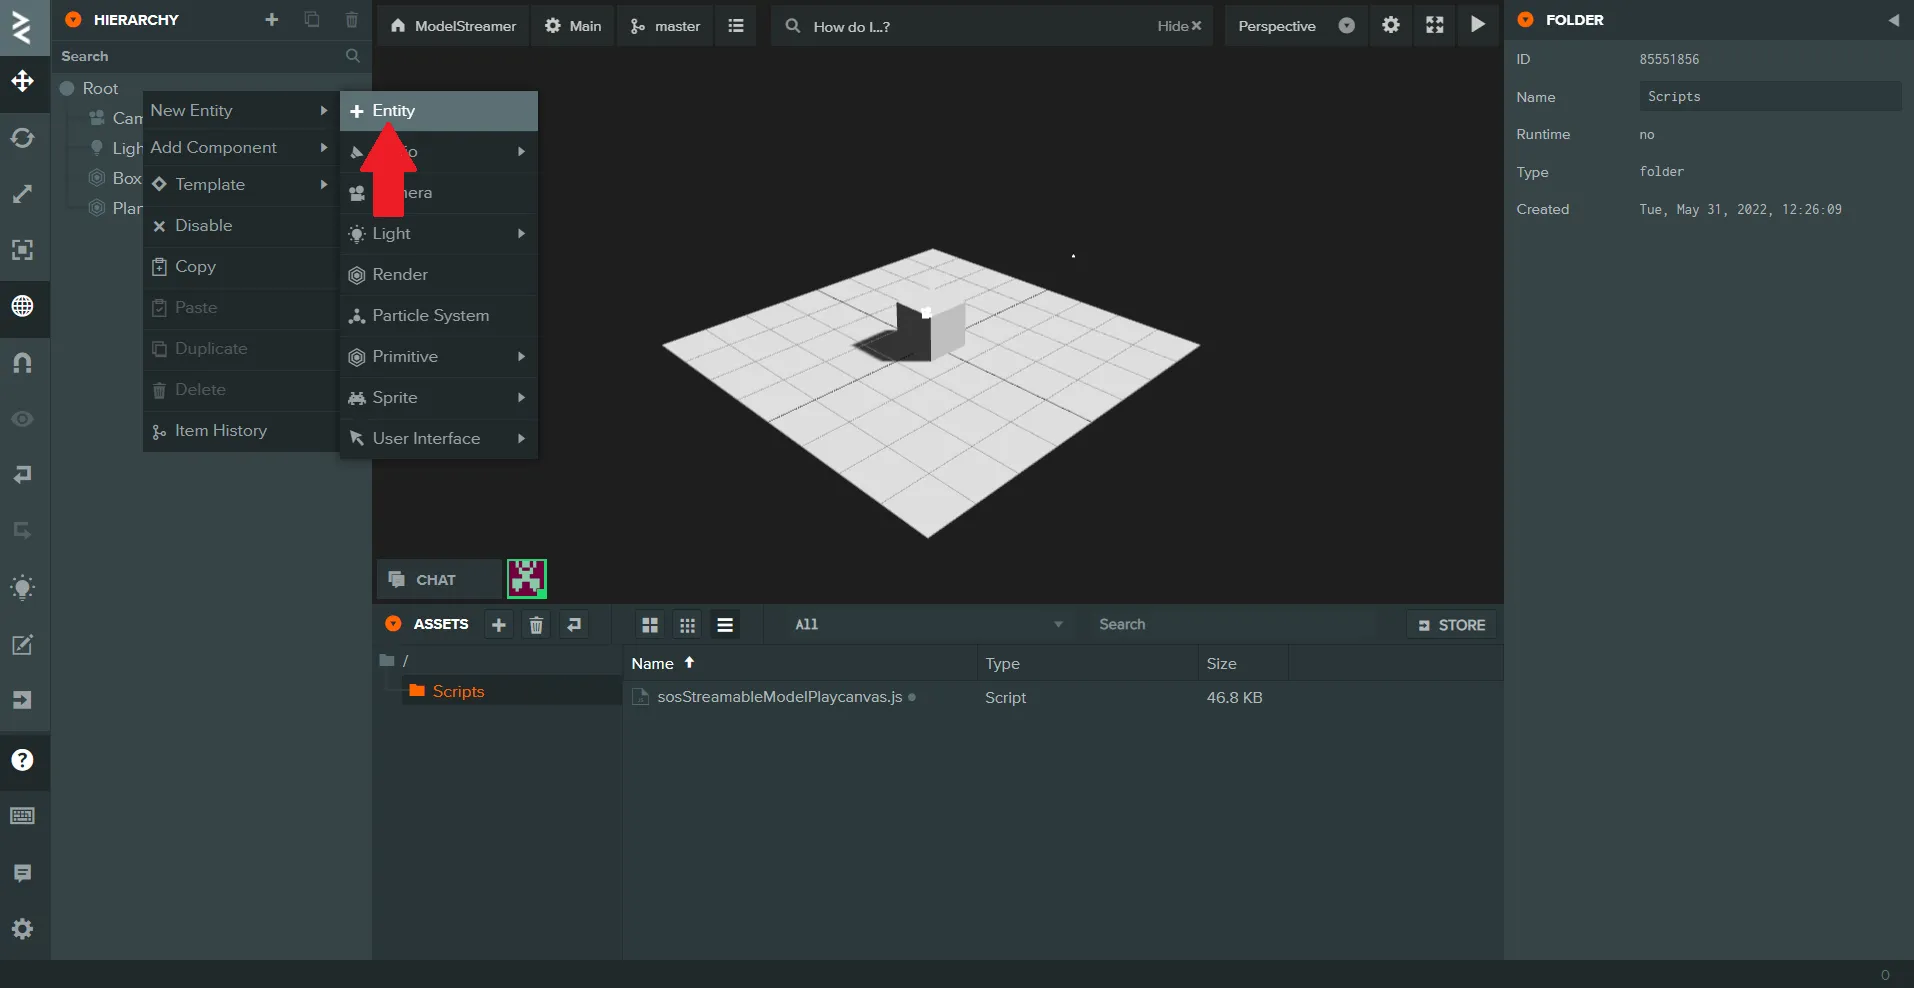This screenshot has height=988, width=1914.
Task: Open ModelStreamer project home button
Action: [453, 26]
